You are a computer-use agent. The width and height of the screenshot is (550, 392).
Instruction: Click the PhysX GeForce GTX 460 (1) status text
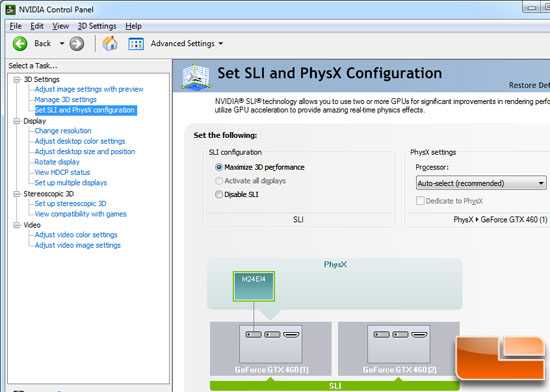click(x=500, y=220)
